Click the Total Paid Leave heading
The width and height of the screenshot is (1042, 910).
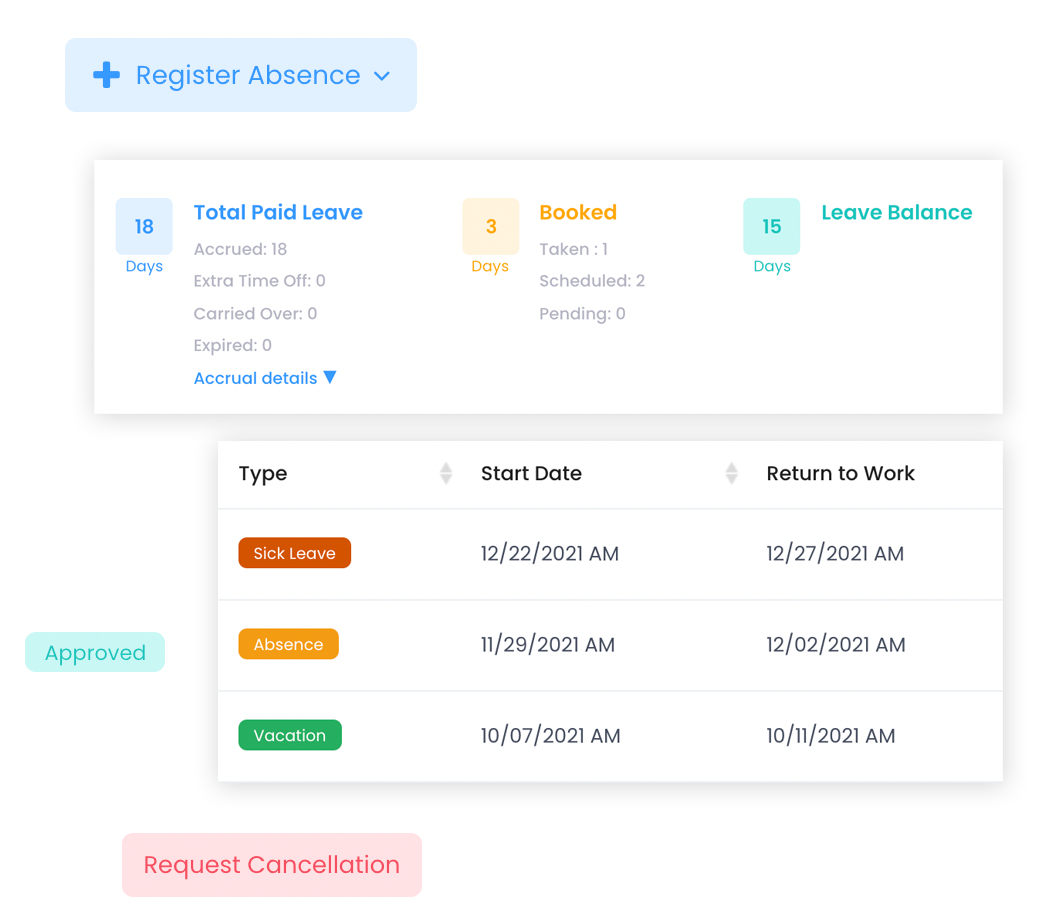278,212
